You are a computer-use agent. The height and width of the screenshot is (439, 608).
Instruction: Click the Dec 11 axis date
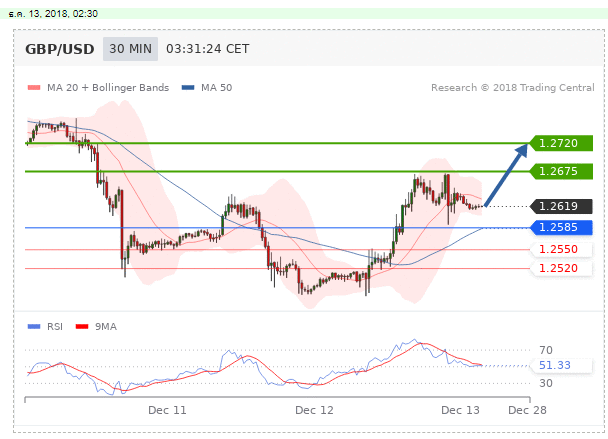click(x=167, y=410)
